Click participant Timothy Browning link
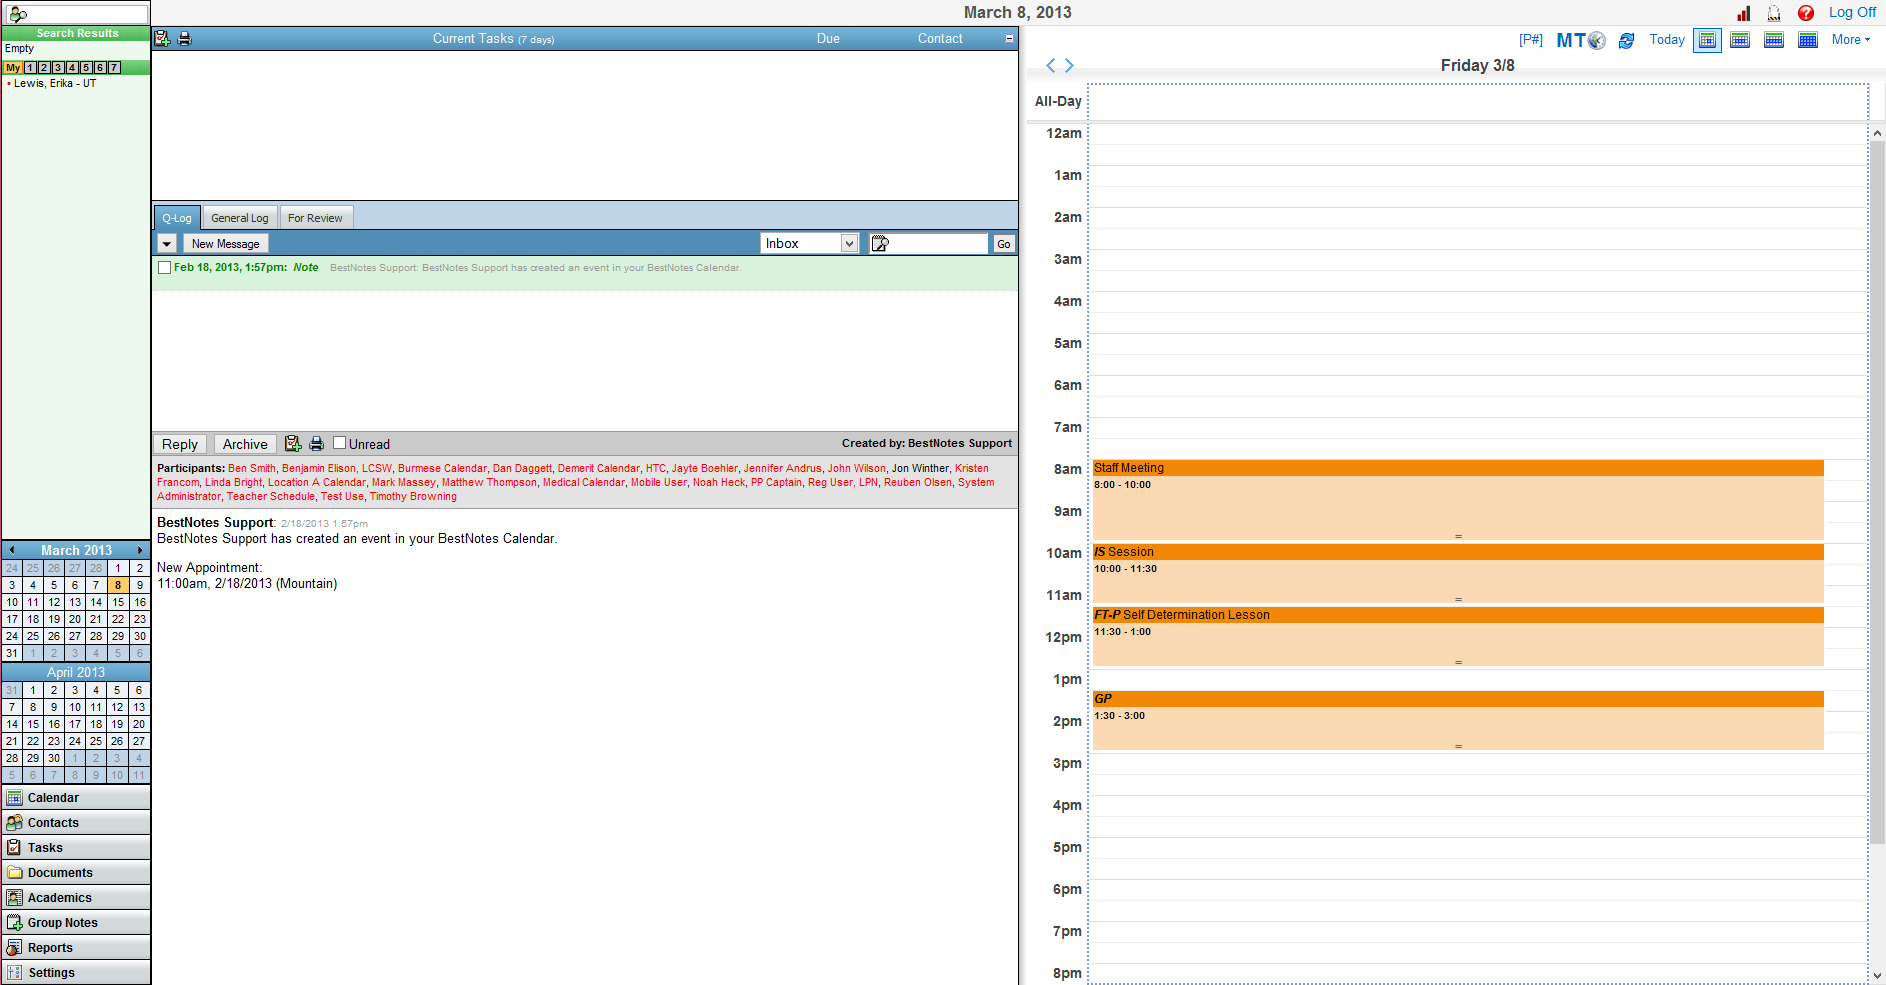Image resolution: width=1886 pixels, height=985 pixels. tap(413, 496)
